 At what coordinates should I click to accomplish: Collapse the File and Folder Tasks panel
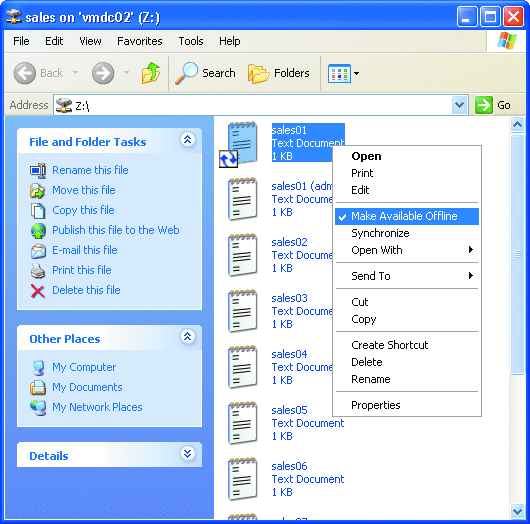(188, 139)
